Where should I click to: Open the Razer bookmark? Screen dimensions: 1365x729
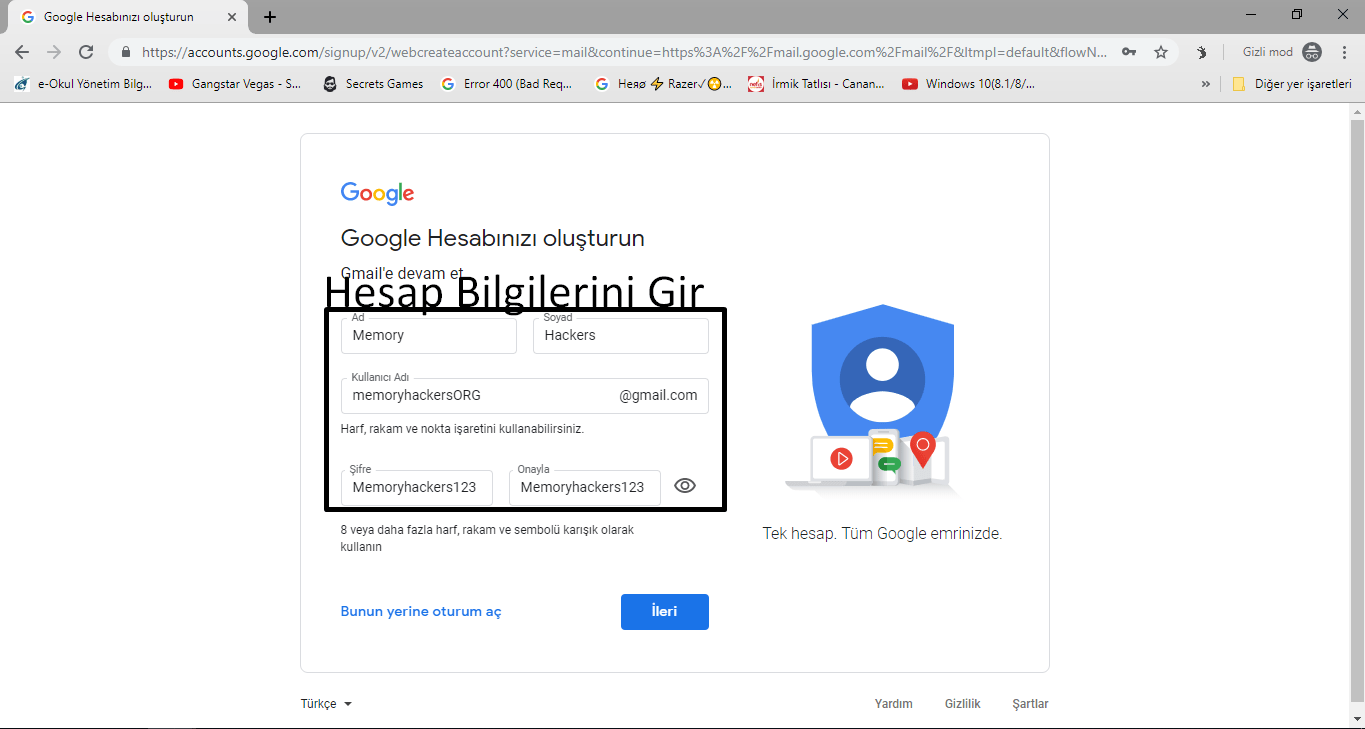tap(663, 84)
